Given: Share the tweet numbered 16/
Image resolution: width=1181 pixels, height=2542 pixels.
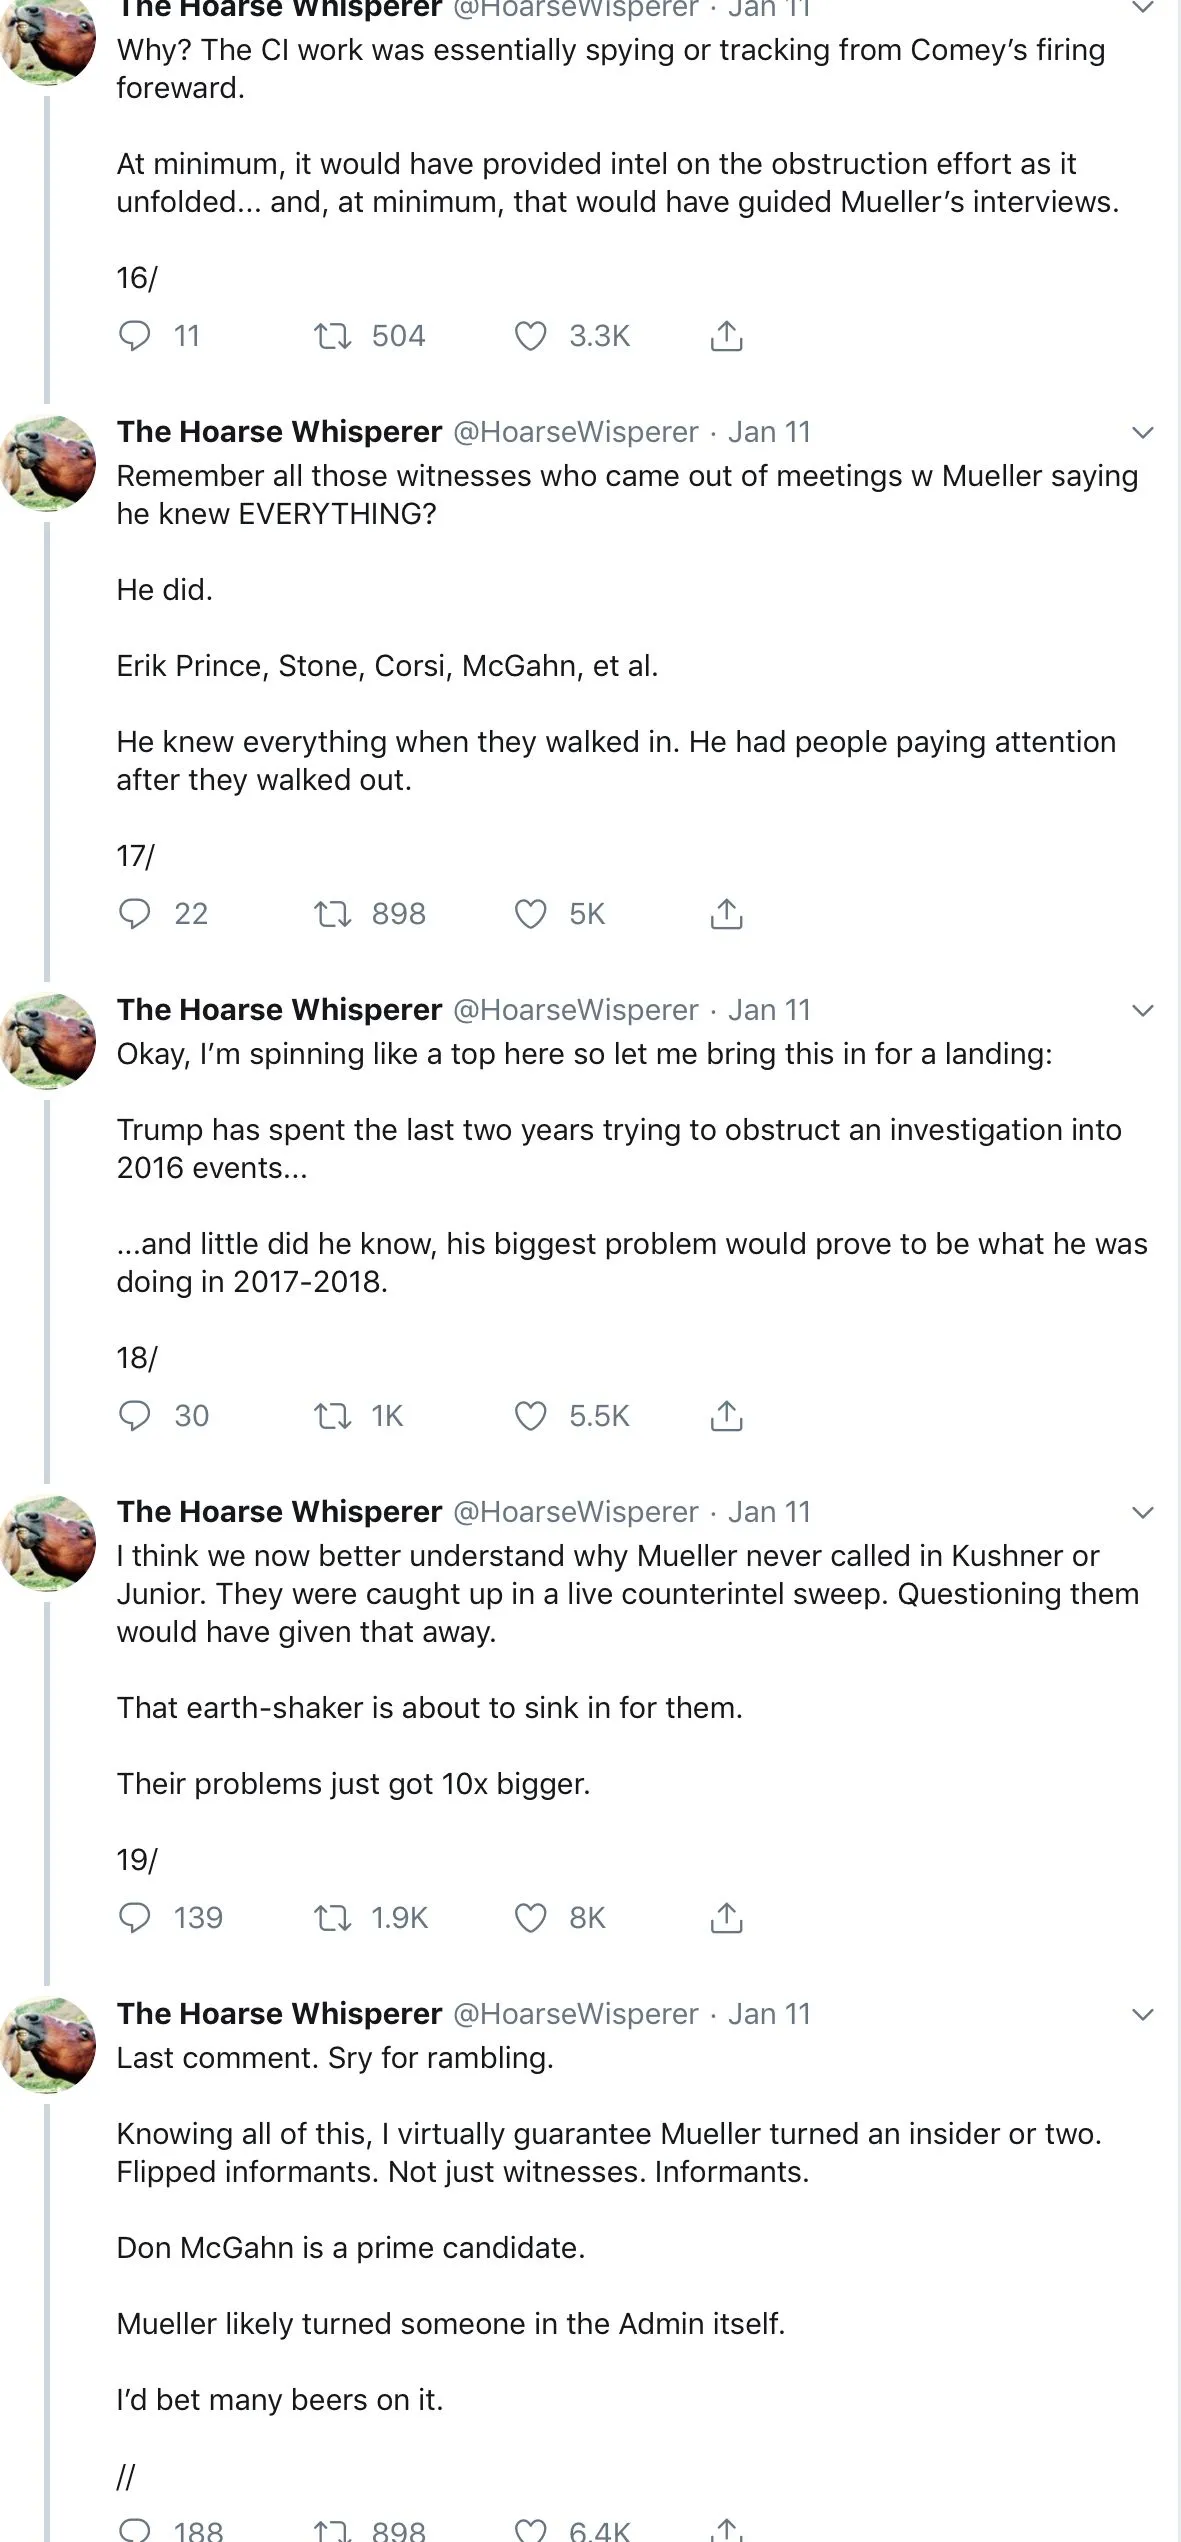Looking at the screenshot, I should pos(726,336).
